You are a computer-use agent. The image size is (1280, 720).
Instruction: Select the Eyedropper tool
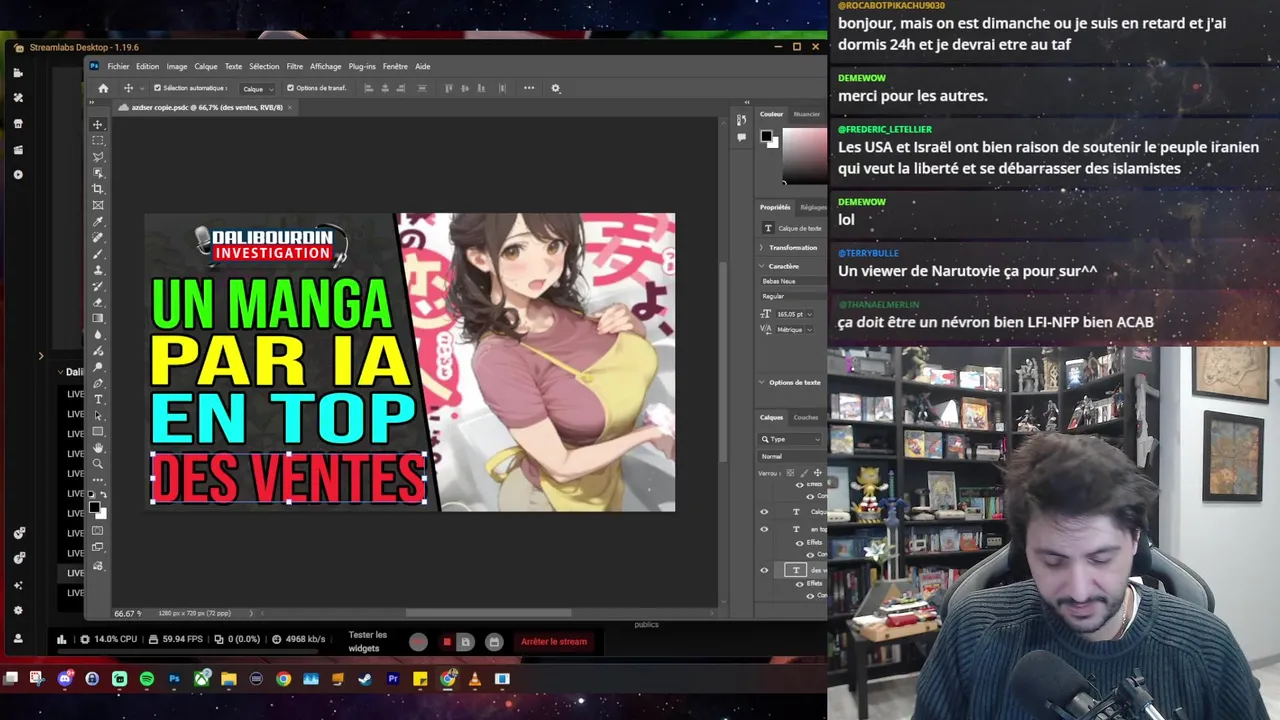(98, 222)
